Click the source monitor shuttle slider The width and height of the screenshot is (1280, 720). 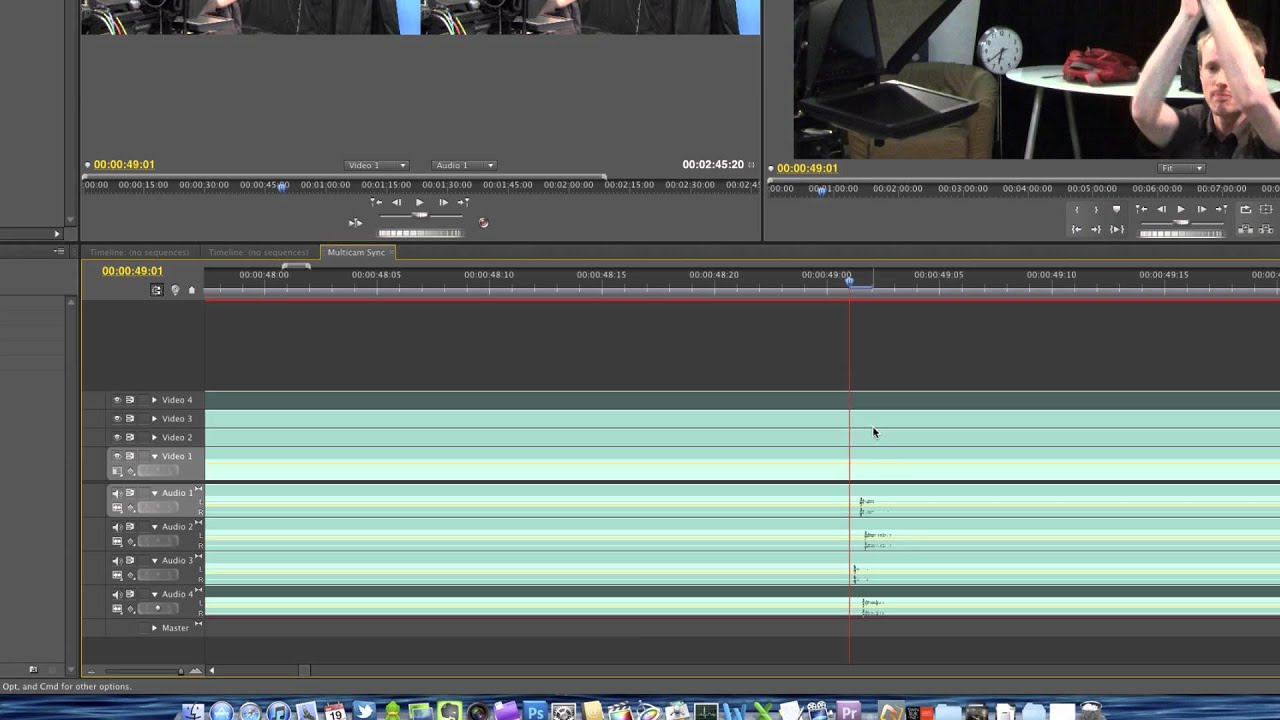(x=420, y=214)
